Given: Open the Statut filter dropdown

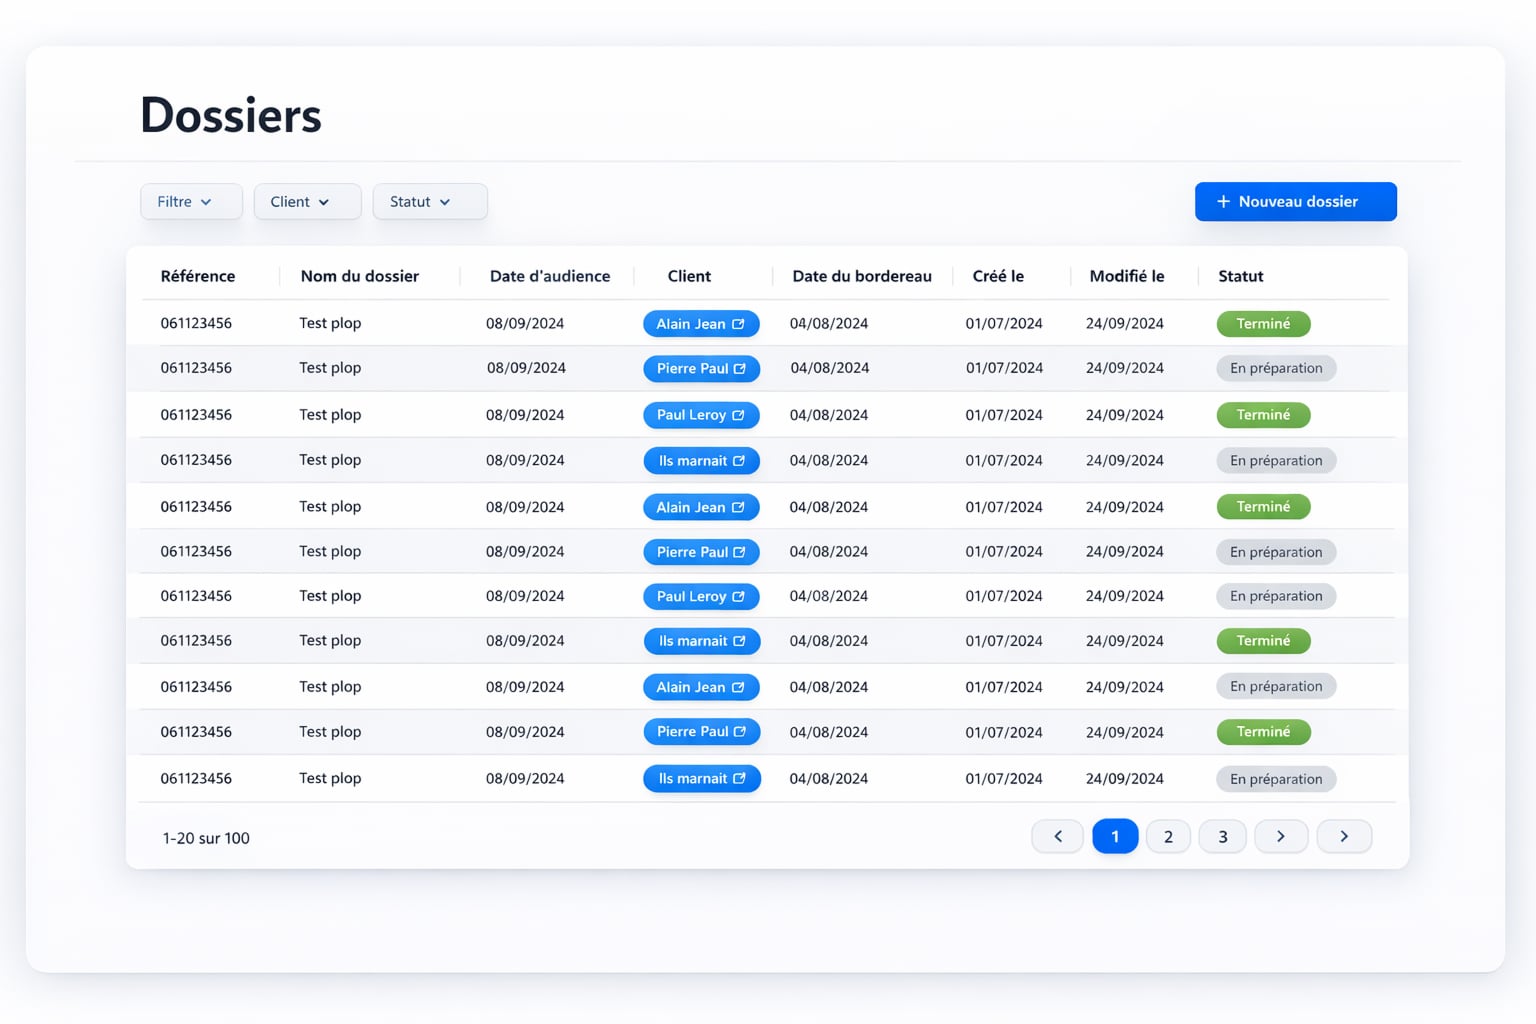Looking at the screenshot, I should [x=430, y=201].
